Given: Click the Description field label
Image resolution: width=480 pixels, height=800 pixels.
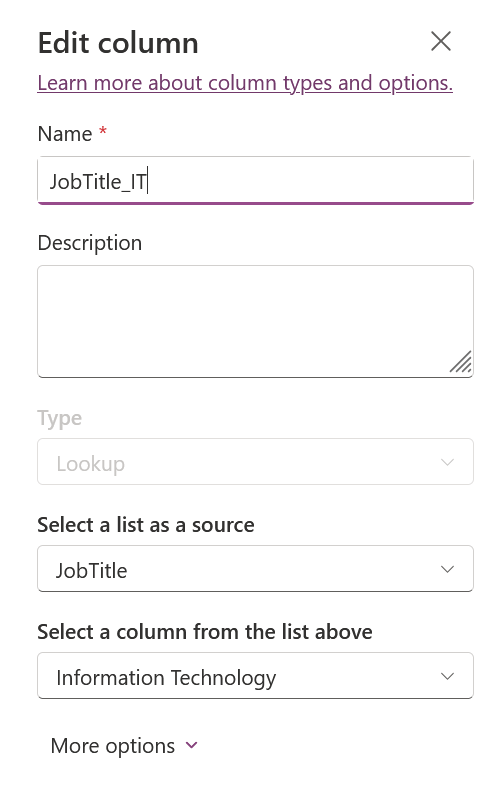Looking at the screenshot, I should [x=90, y=243].
